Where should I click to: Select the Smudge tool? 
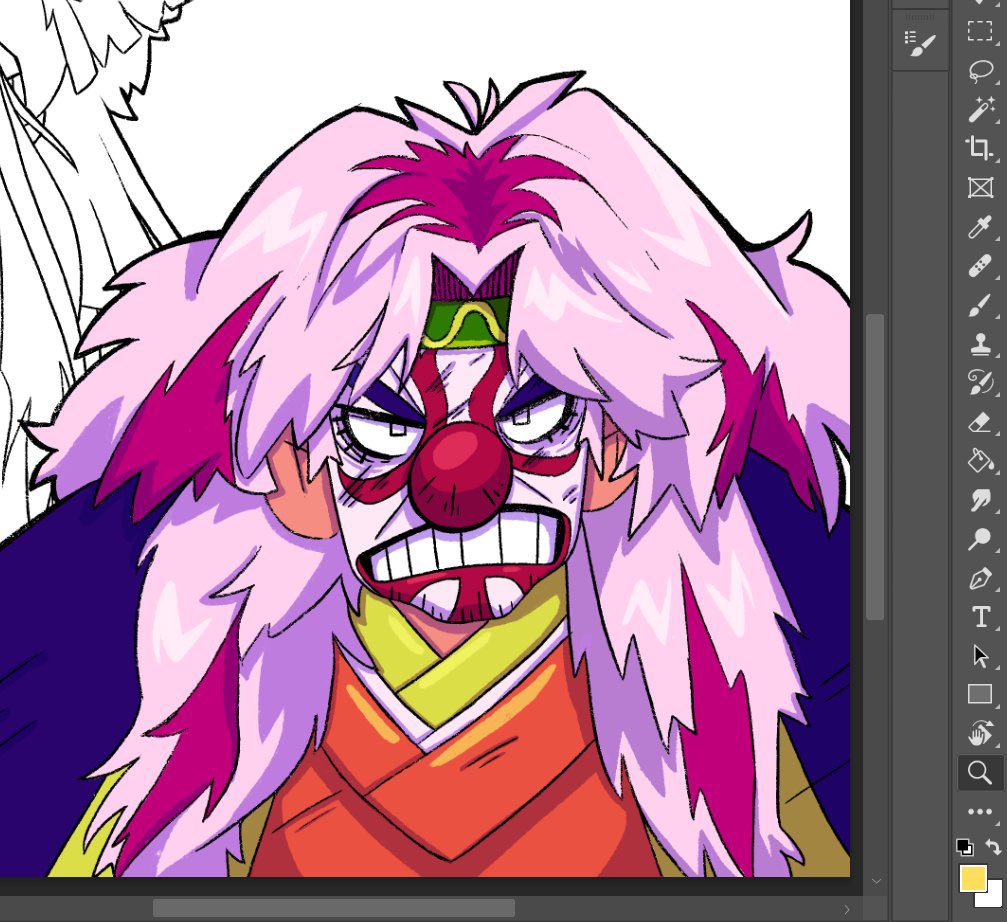(x=980, y=500)
